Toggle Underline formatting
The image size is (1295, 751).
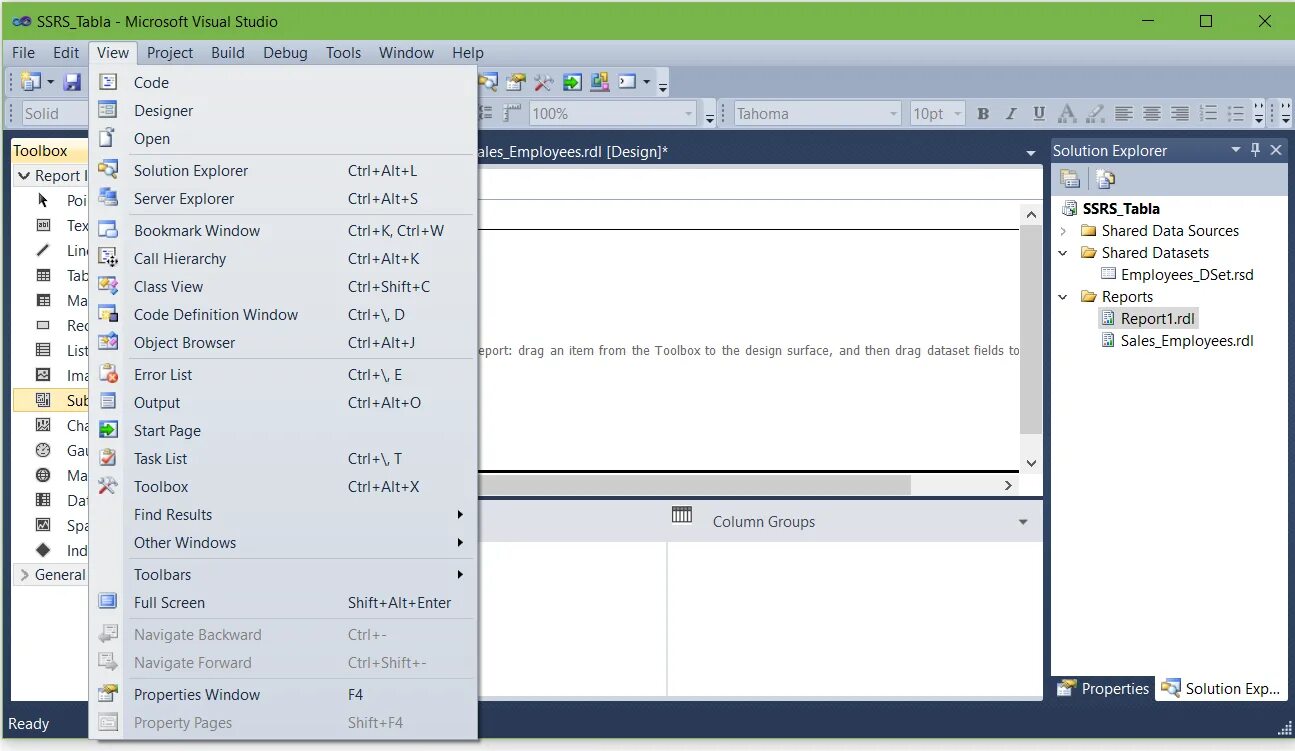click(1039, 114)
